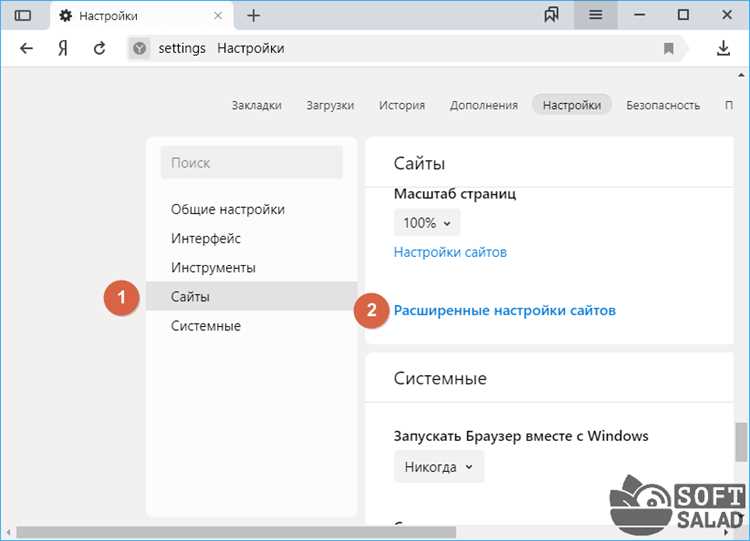Click Запускать Браузер вместе с Windows label

tap(521, 436)
